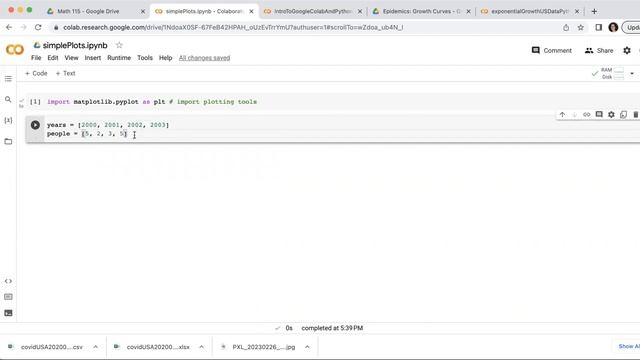Expand options for covidUSA20200...xlsx download
Image resolution: width=640 pixels, height=360 pixels.
click(202, 347)
